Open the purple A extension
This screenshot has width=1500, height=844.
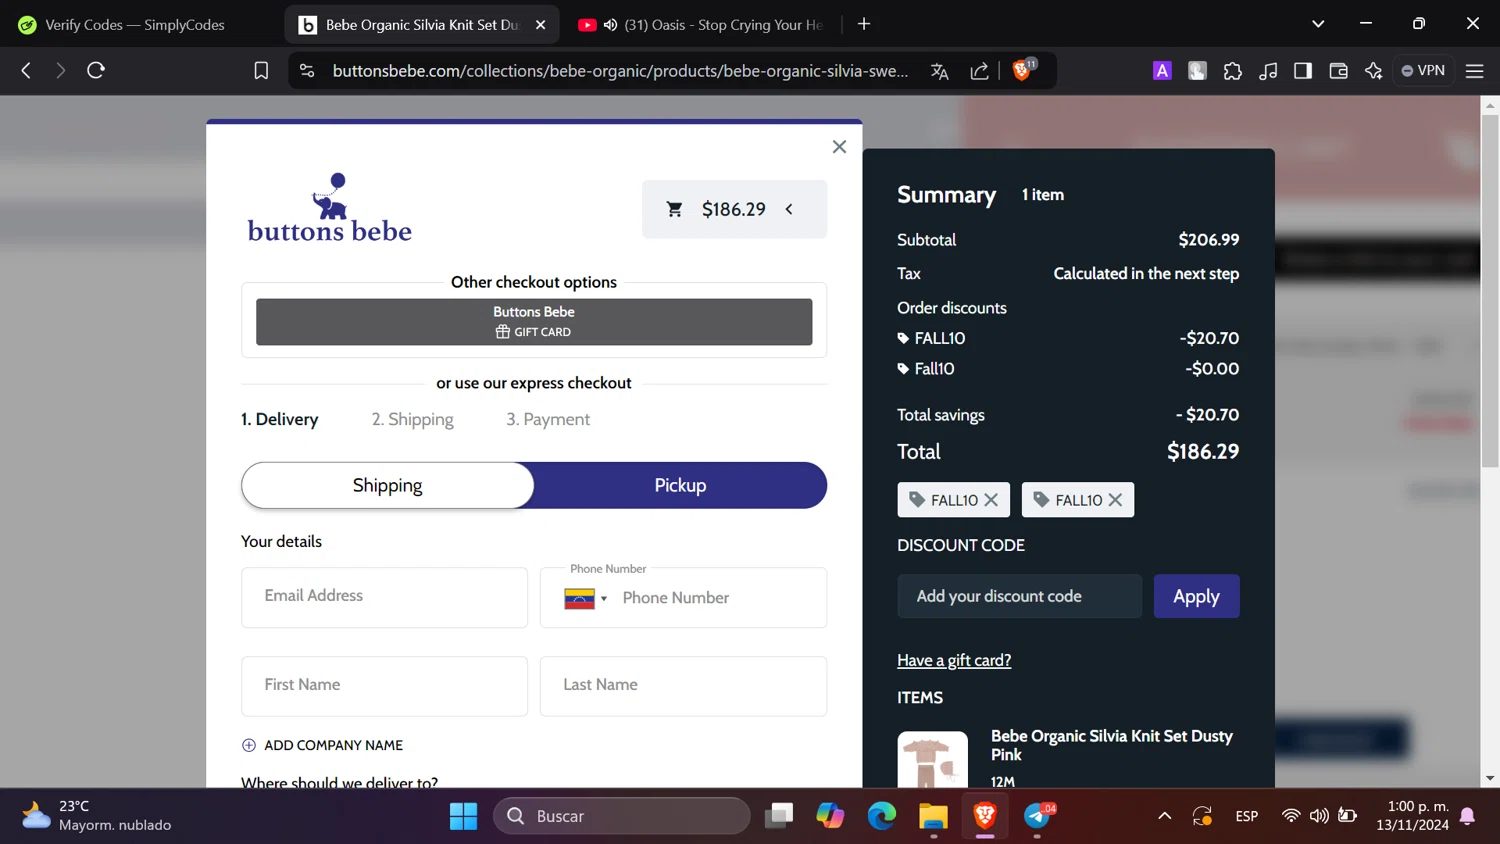(1162, 70)
